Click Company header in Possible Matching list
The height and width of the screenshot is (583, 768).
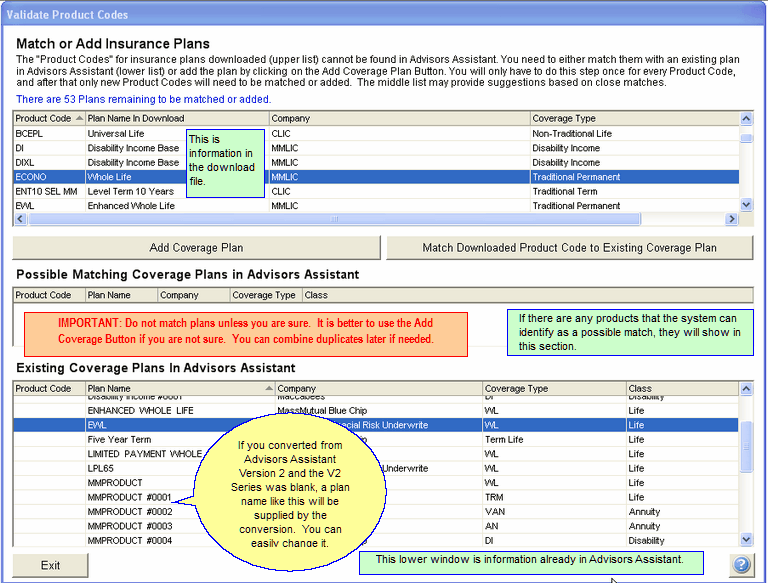(192, 295)
